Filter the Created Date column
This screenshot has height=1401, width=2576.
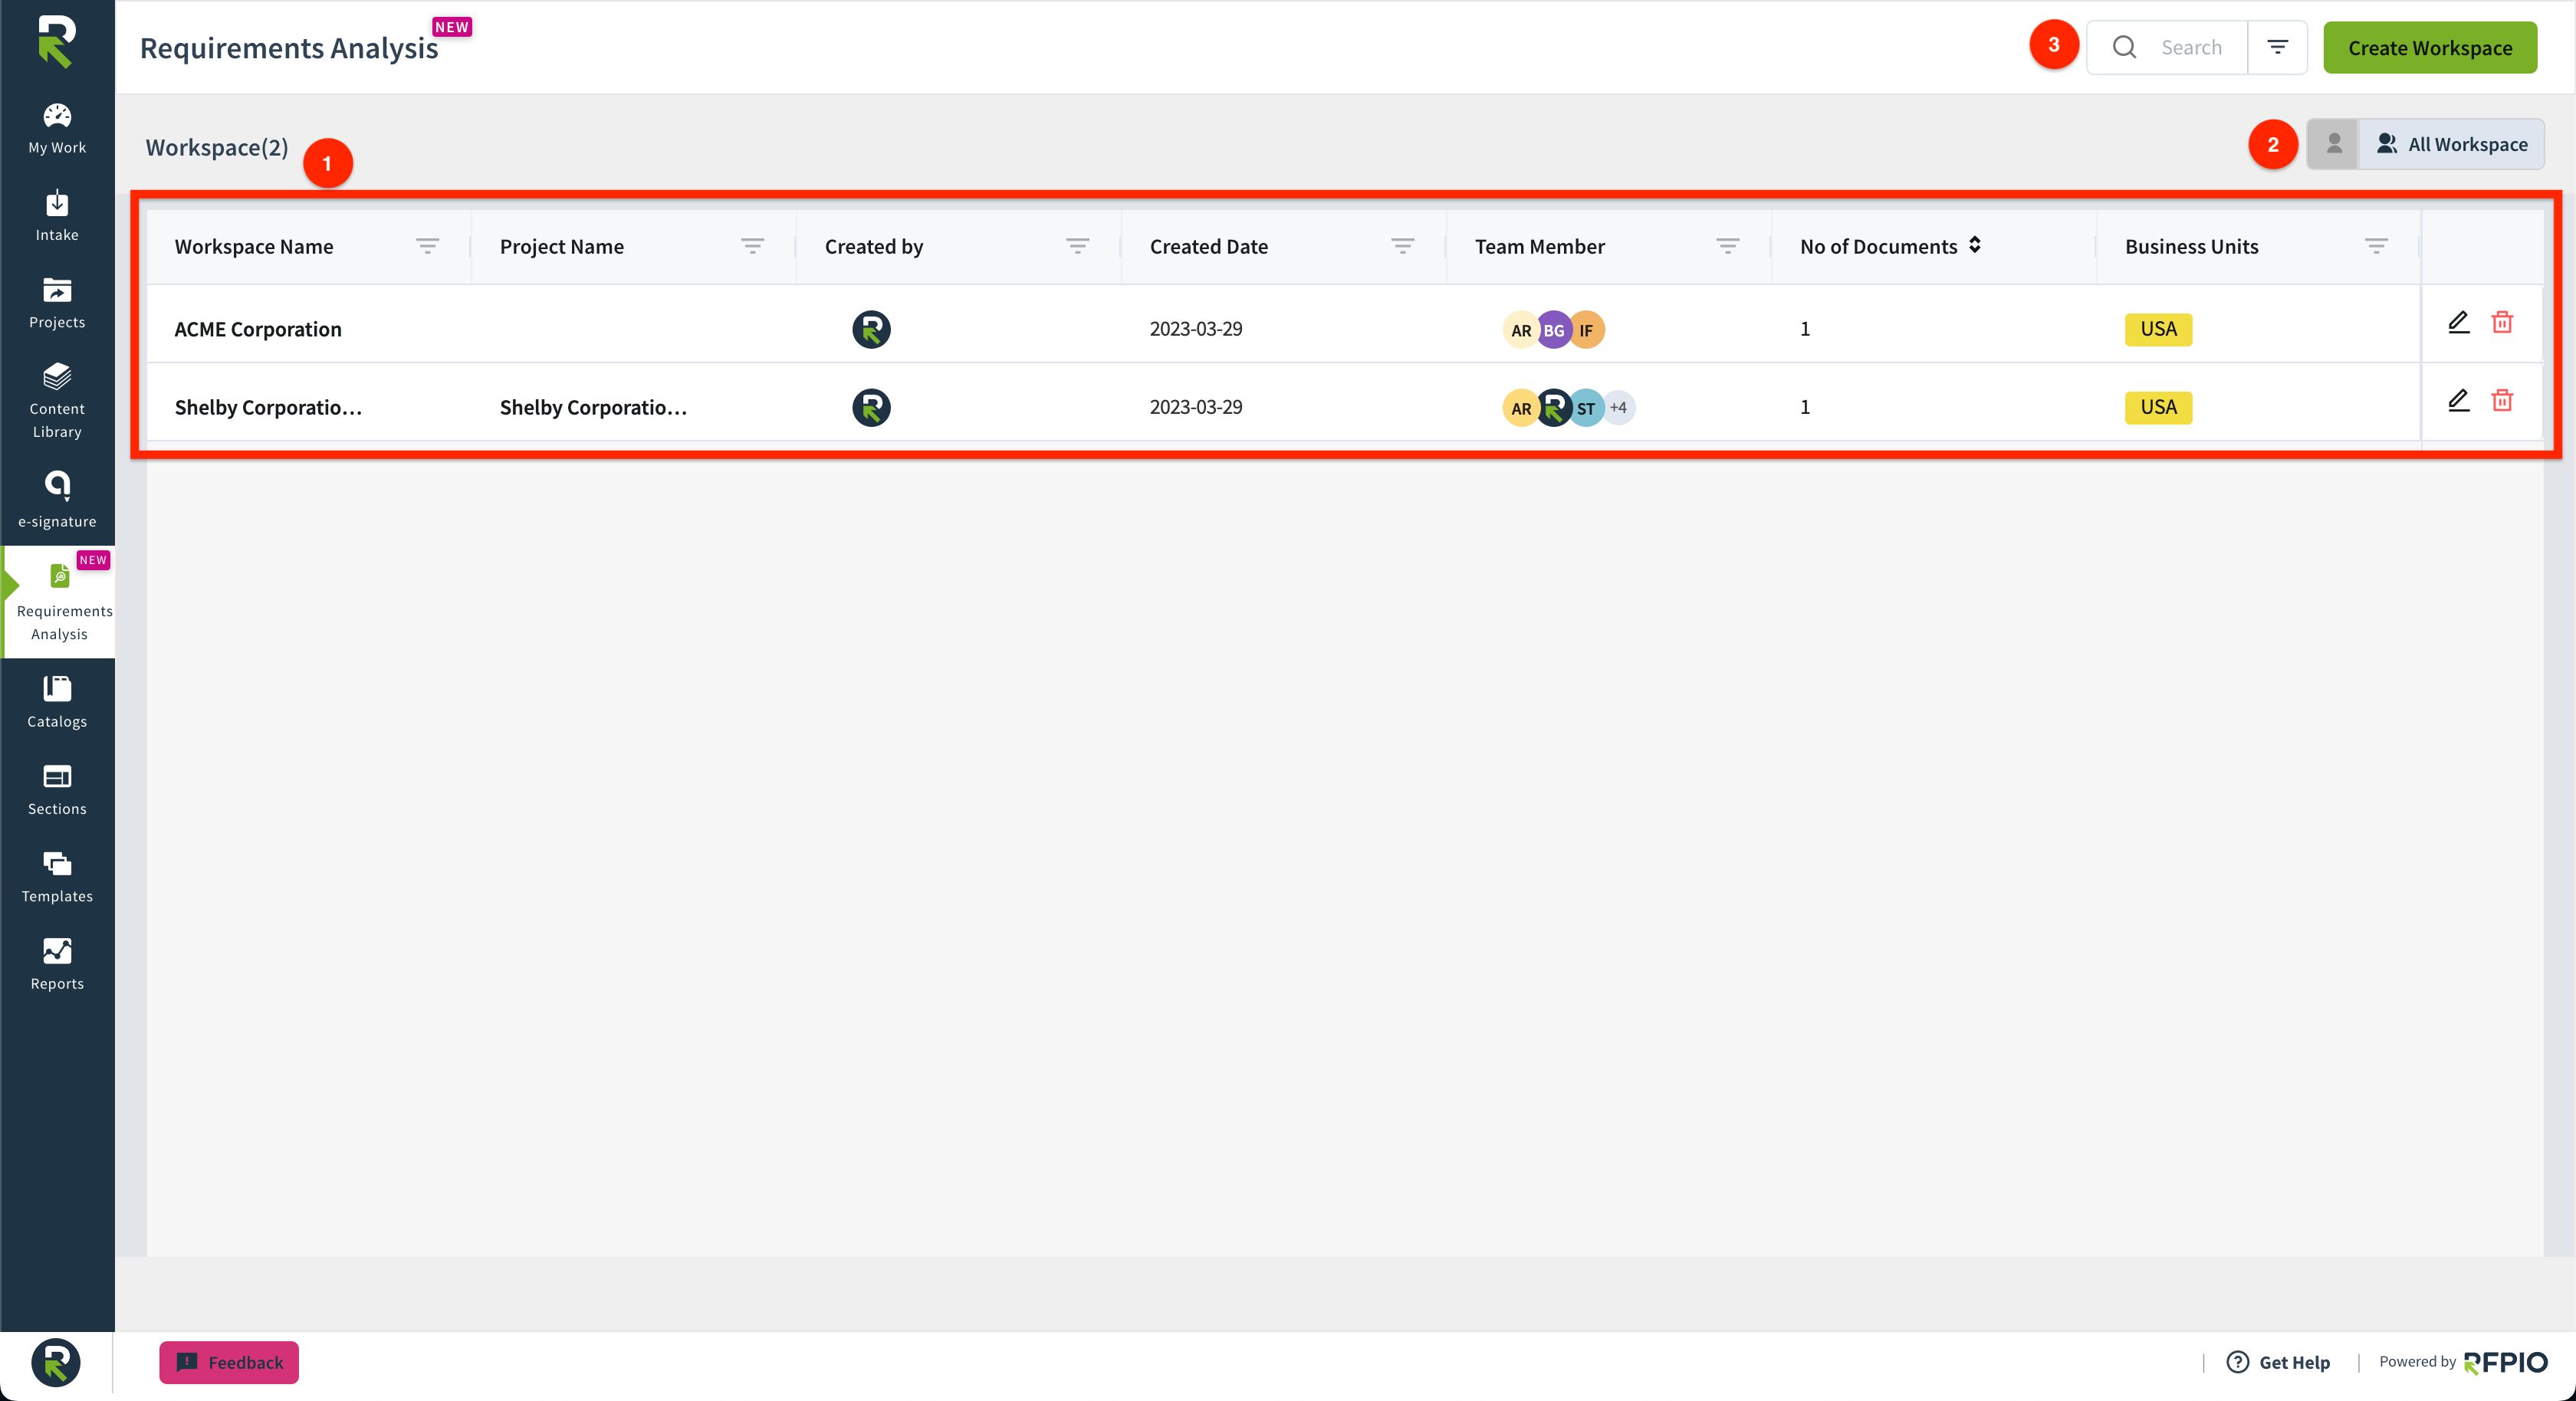[x=1402, y=246]
